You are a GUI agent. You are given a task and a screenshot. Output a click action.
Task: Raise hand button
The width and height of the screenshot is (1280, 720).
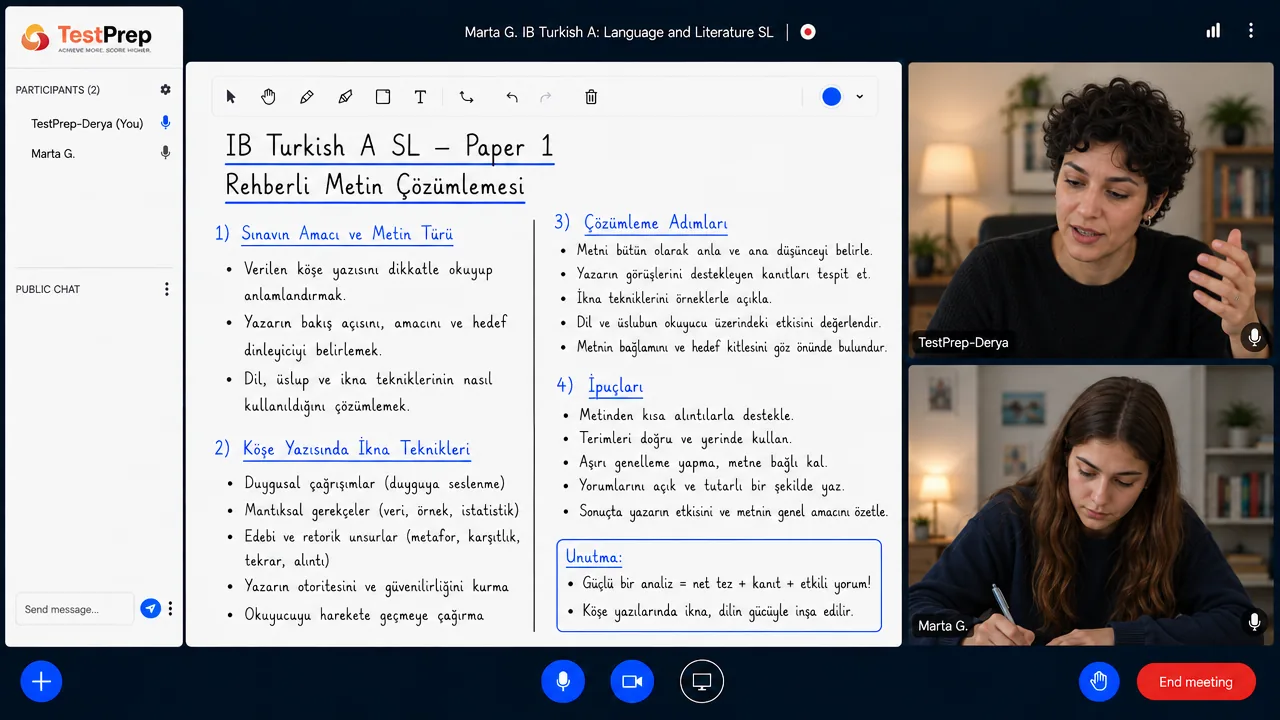click(x=1099, y=682)
